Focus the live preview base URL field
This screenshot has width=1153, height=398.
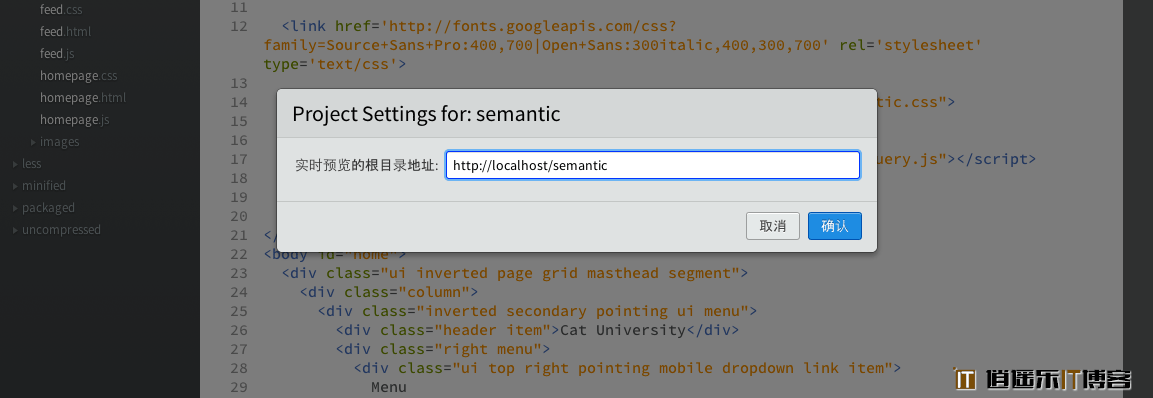[x=653, y=166]
